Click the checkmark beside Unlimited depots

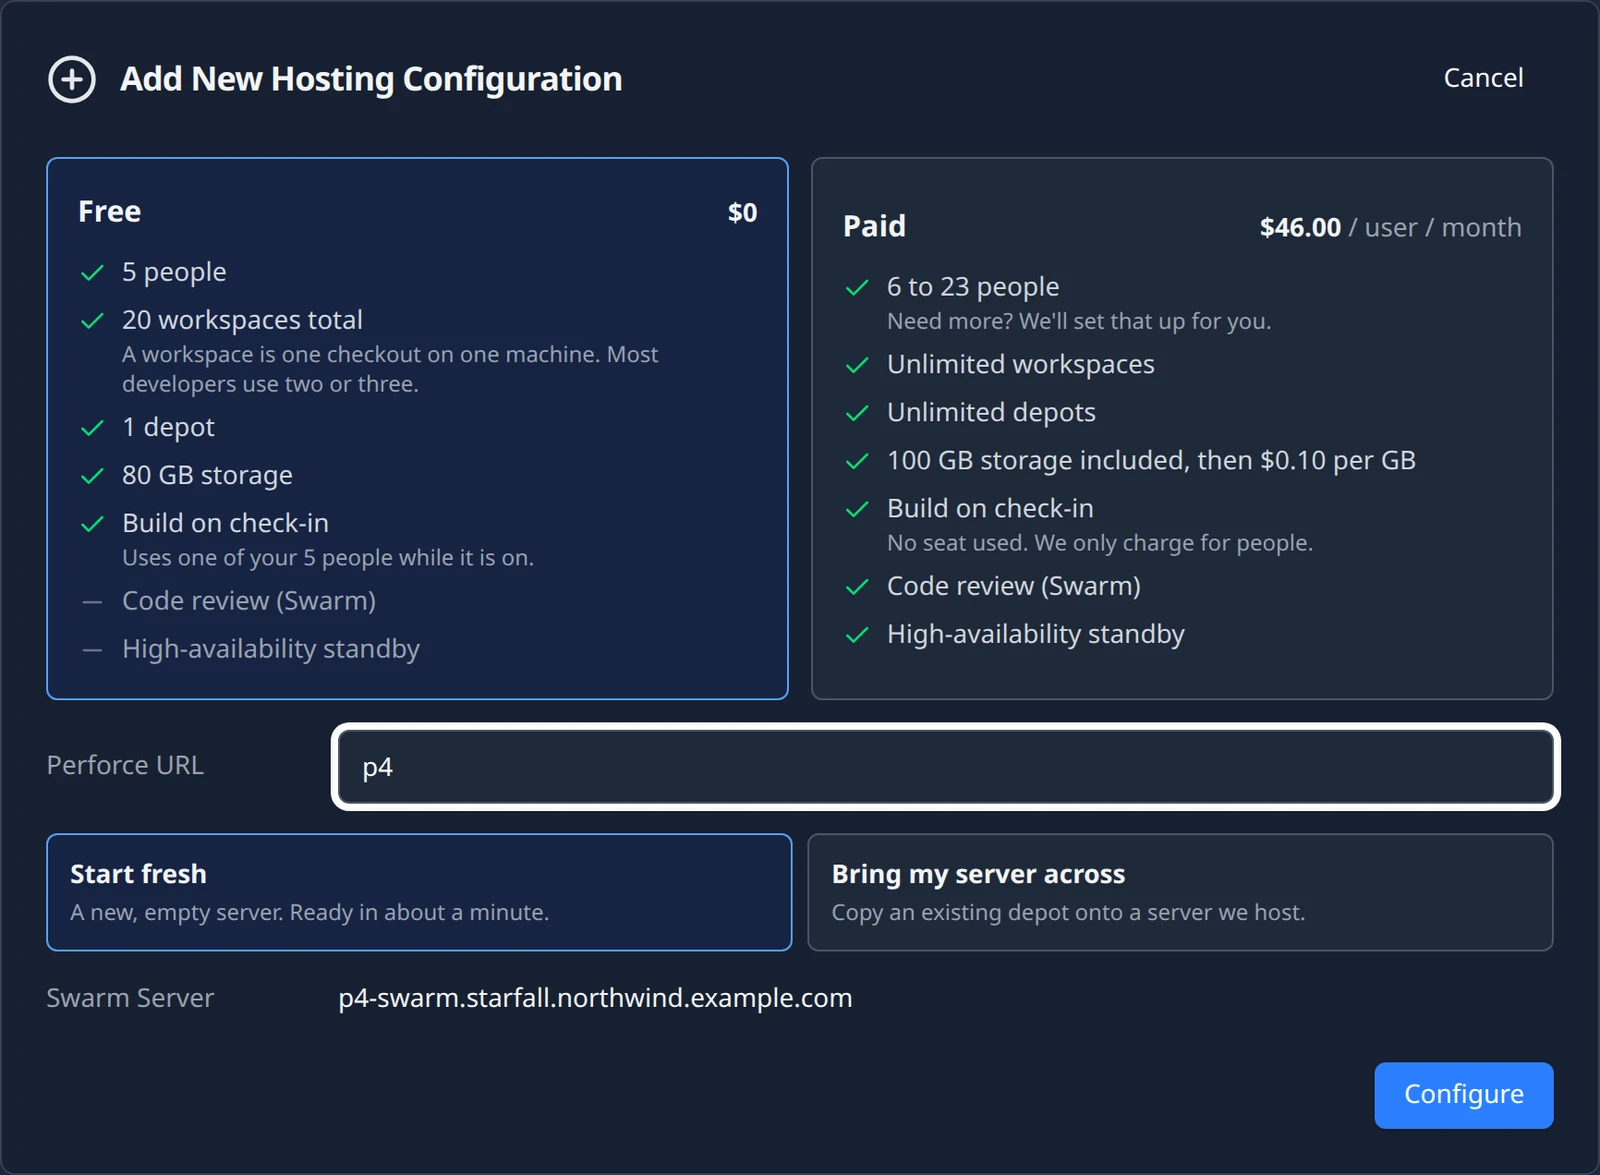(857, 414)
